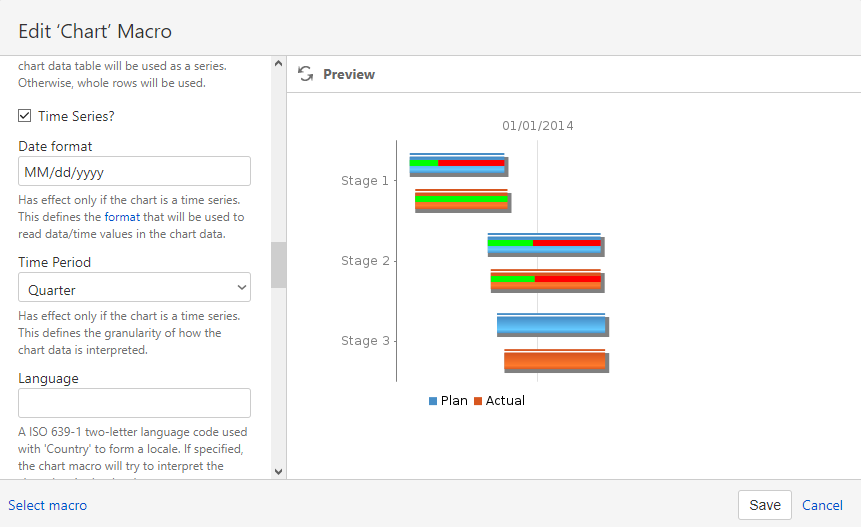
Task: Open the Time Period dropdown
Action: [135, 288]
